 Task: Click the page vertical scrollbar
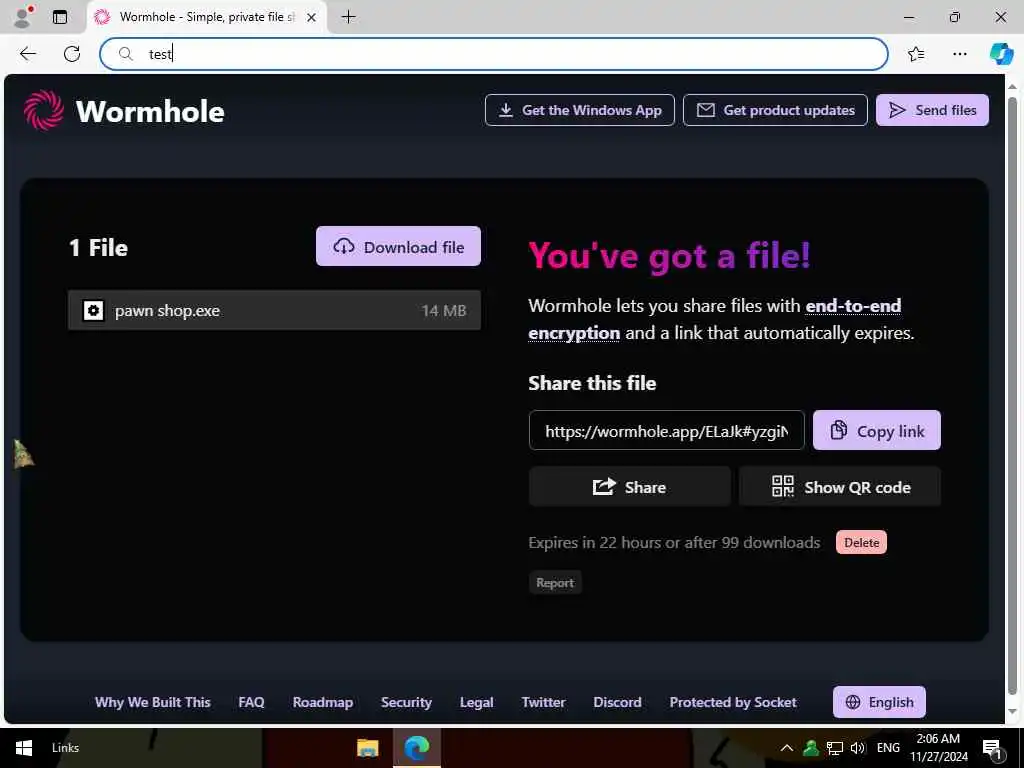1012,397
